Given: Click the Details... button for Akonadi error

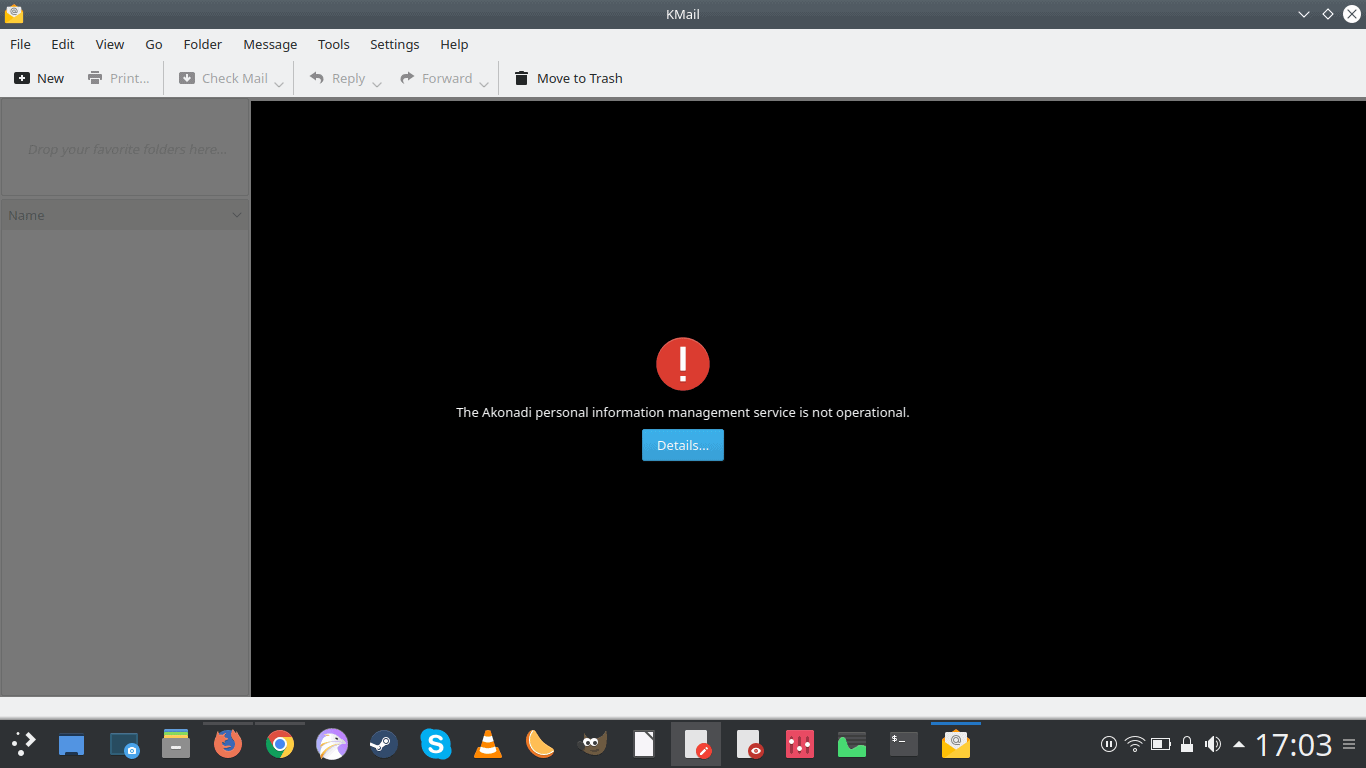Looking at the screenshot, I should click(x=683, y=445).
